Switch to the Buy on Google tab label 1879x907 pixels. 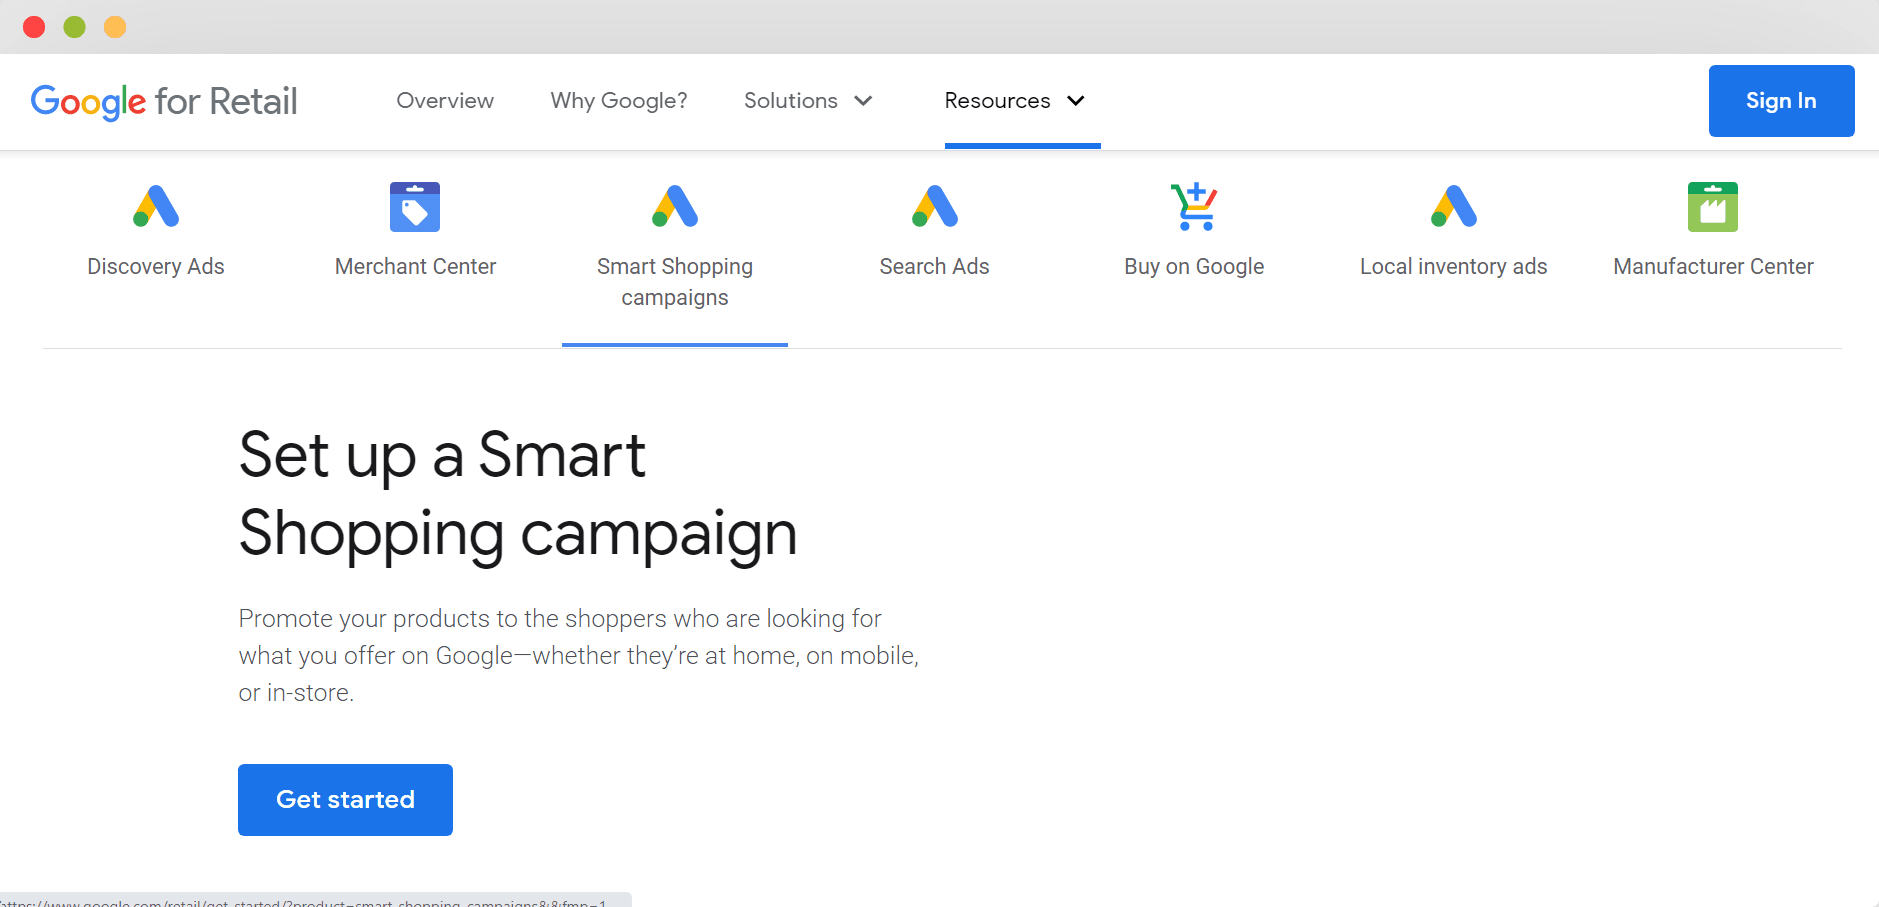(1194, 266)
